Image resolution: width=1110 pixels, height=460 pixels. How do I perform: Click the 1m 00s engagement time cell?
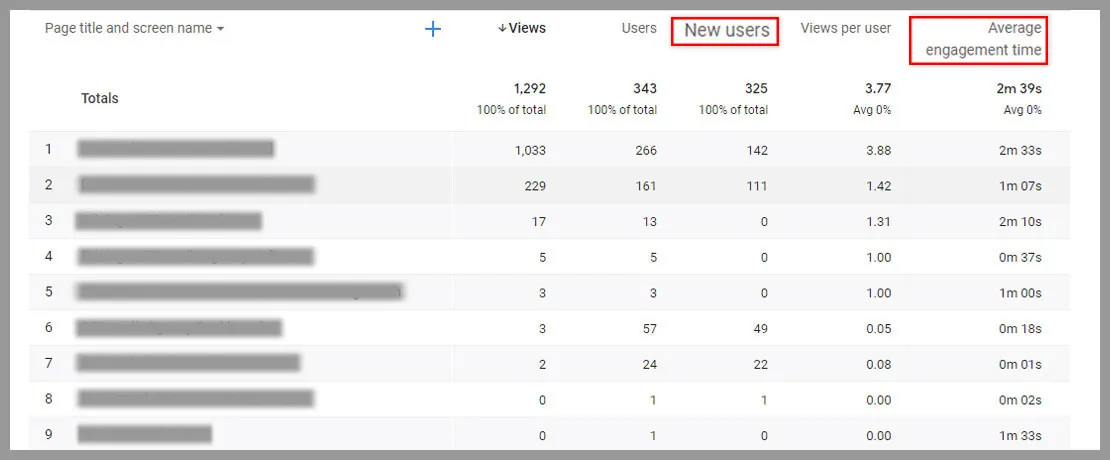click(1019, 292)
